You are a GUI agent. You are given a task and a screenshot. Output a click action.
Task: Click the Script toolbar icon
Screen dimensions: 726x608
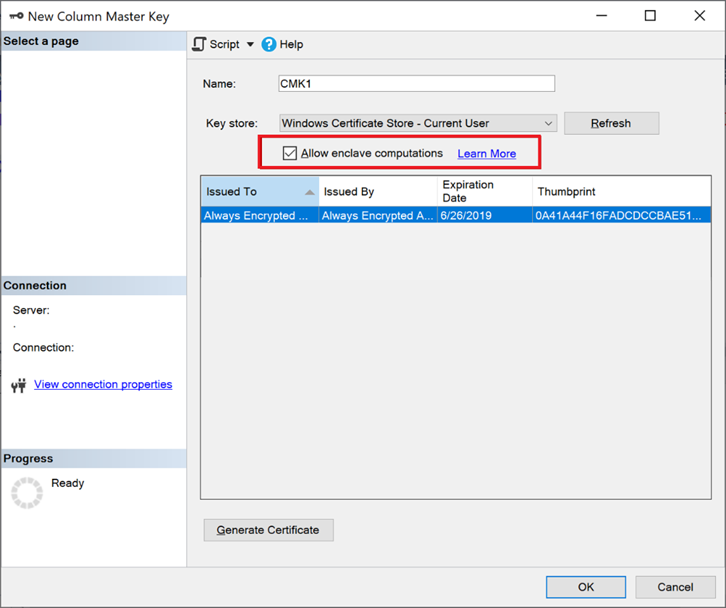[x=199, y=44]
